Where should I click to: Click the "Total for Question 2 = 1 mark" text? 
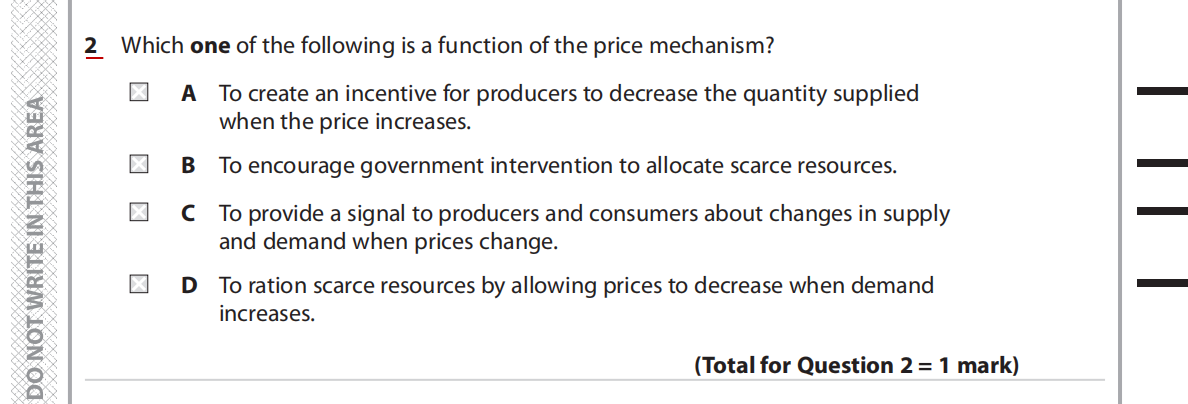click(x=856, y=365)
